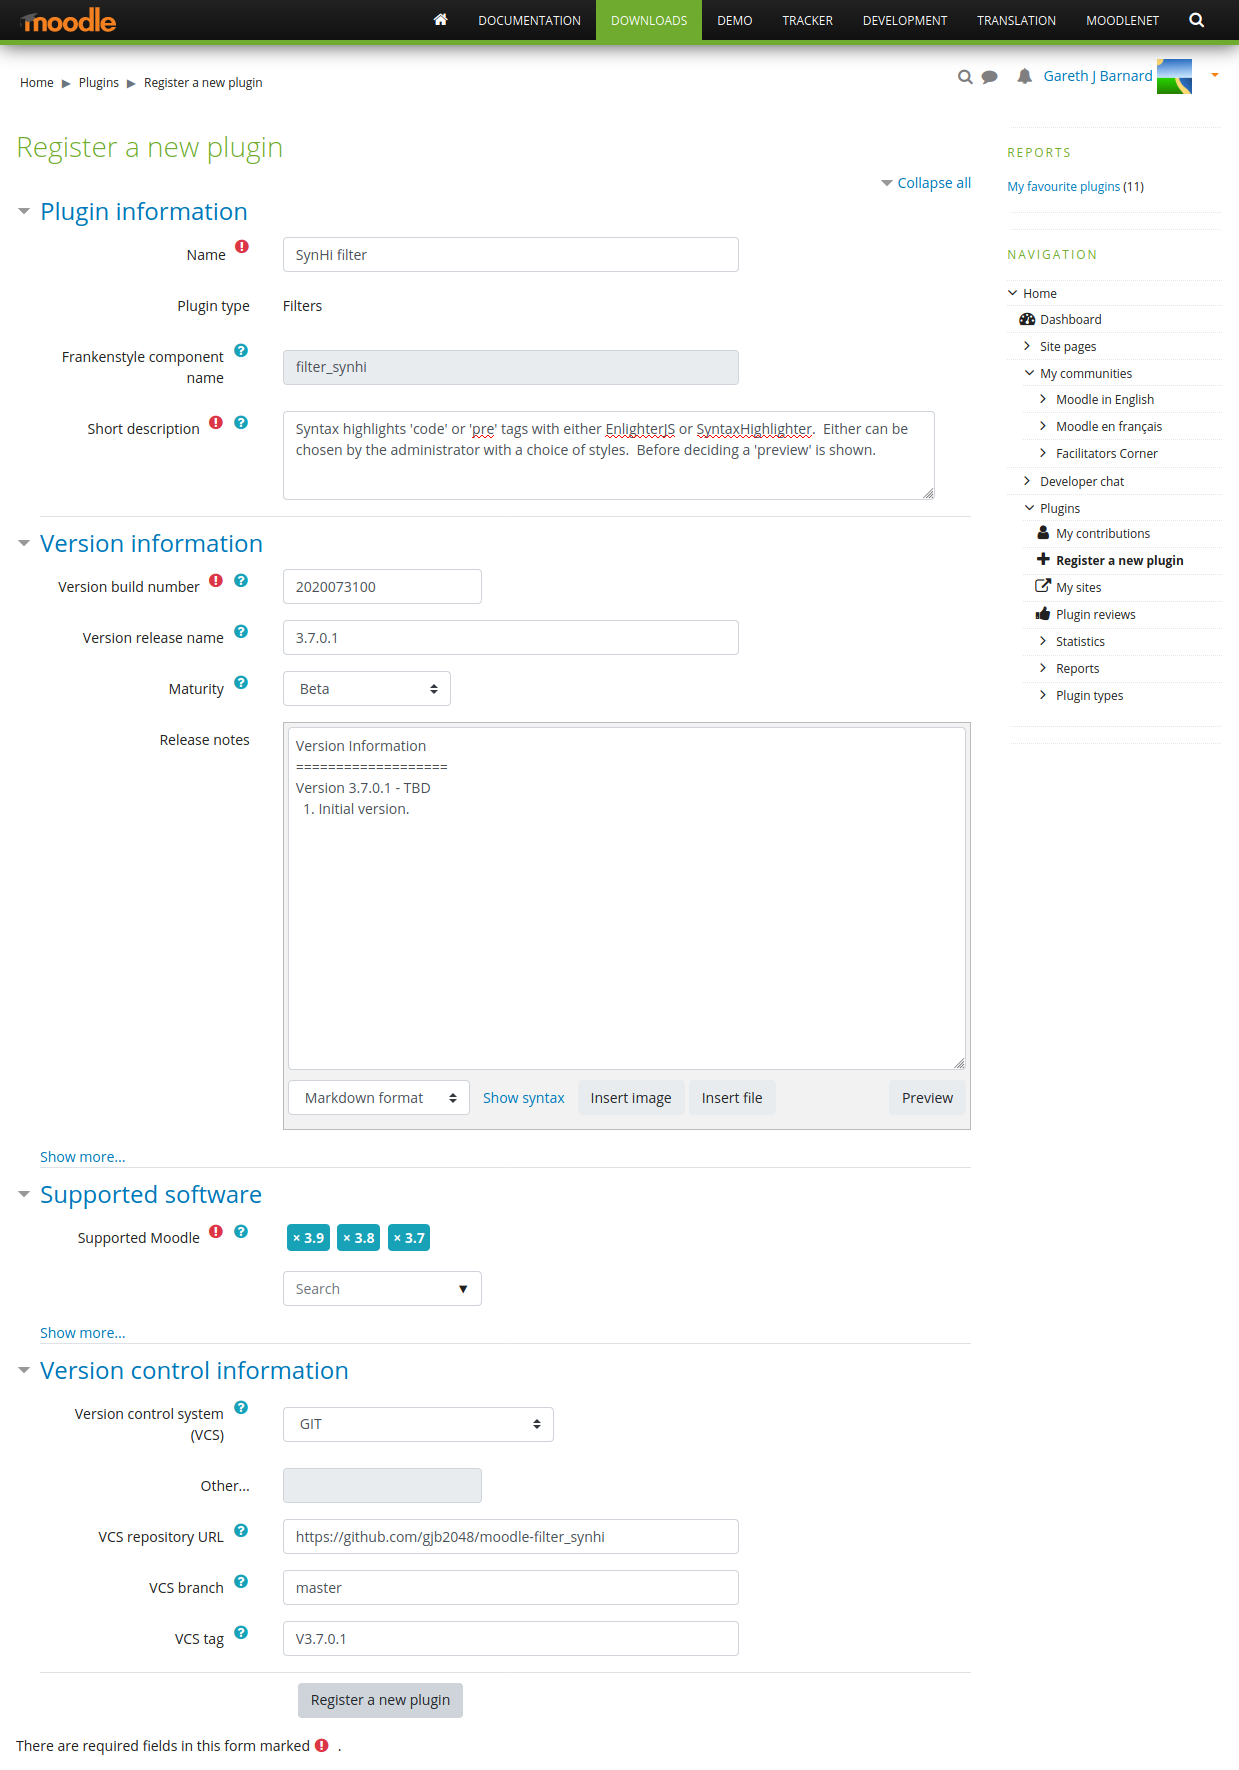The image size is (1239, 1770).
Task: Open the Tracker menu item
Action: 807,20
